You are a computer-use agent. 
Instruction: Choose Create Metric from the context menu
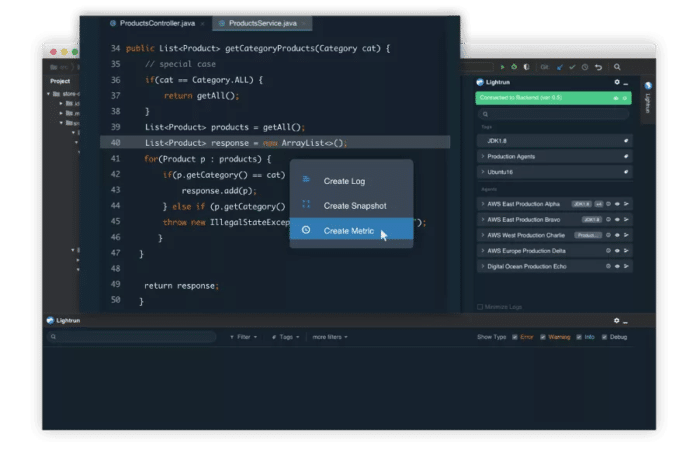[352, 230]
